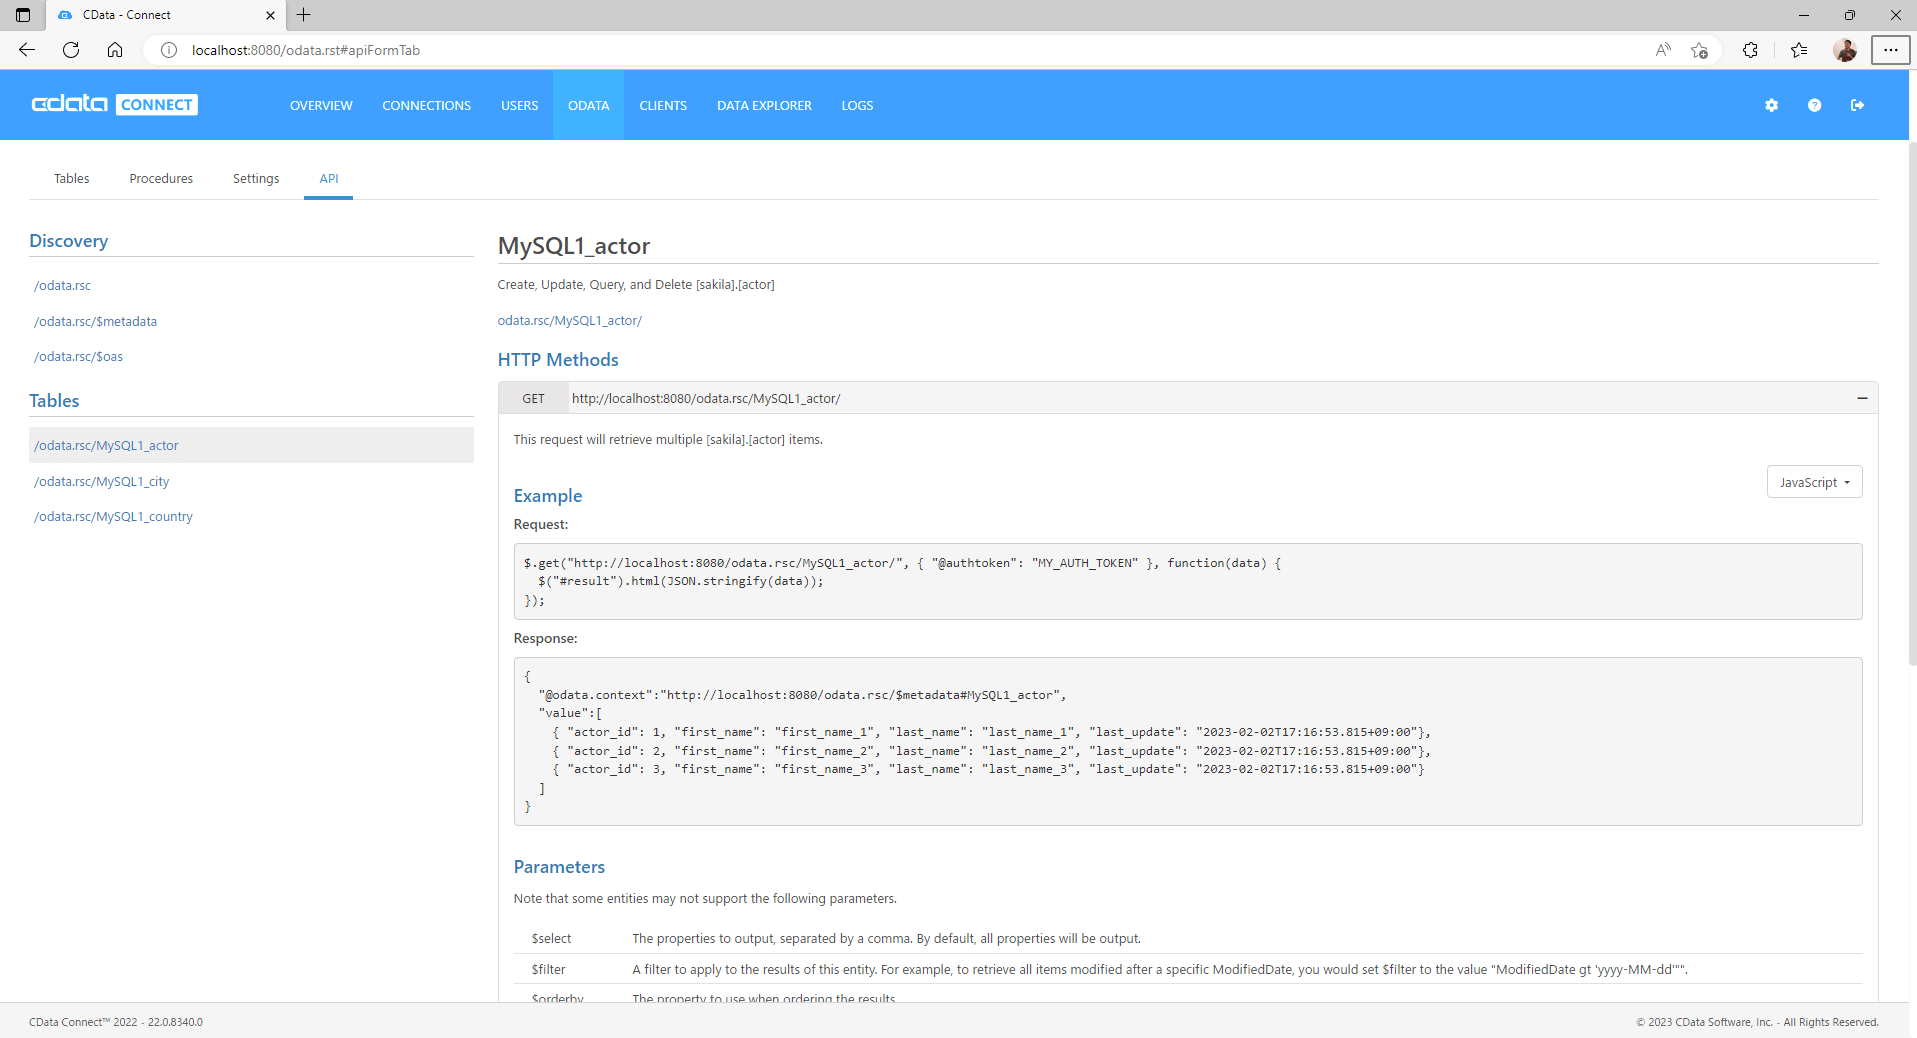
Task: Open the settings gear icon in header
Action: tap(1771, 105)
